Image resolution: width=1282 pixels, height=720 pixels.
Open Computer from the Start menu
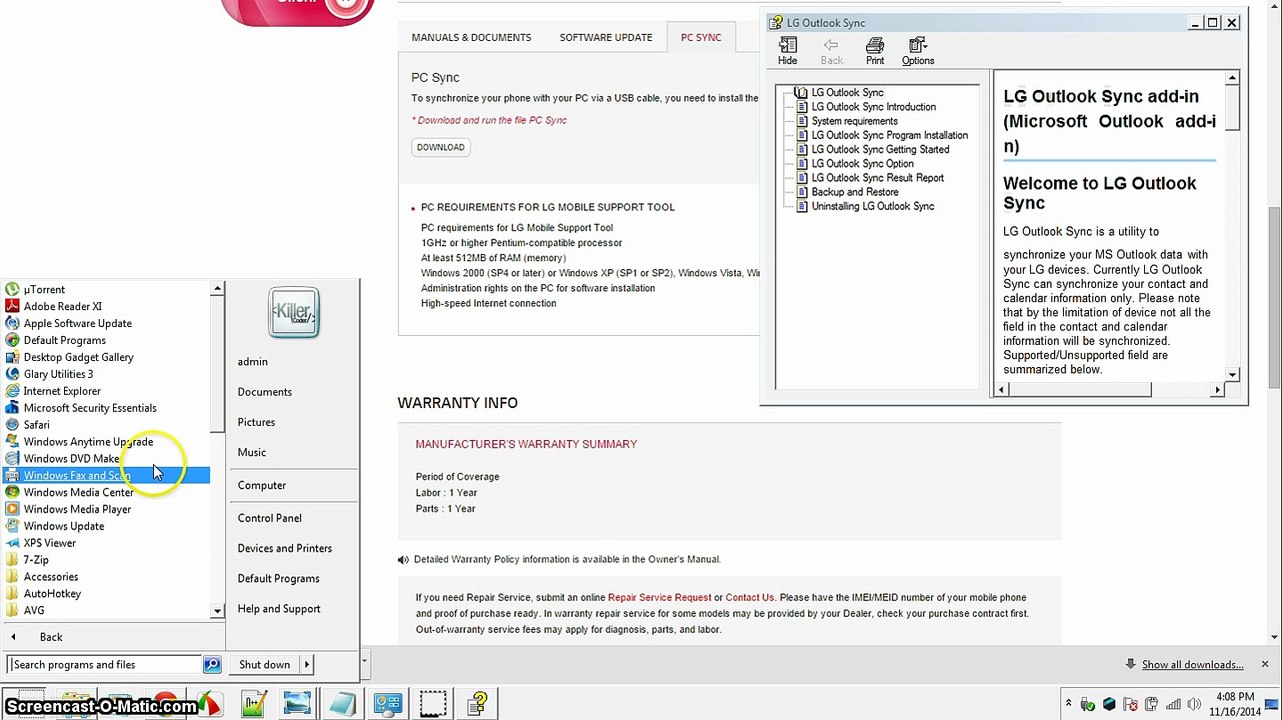click(262, 485)
